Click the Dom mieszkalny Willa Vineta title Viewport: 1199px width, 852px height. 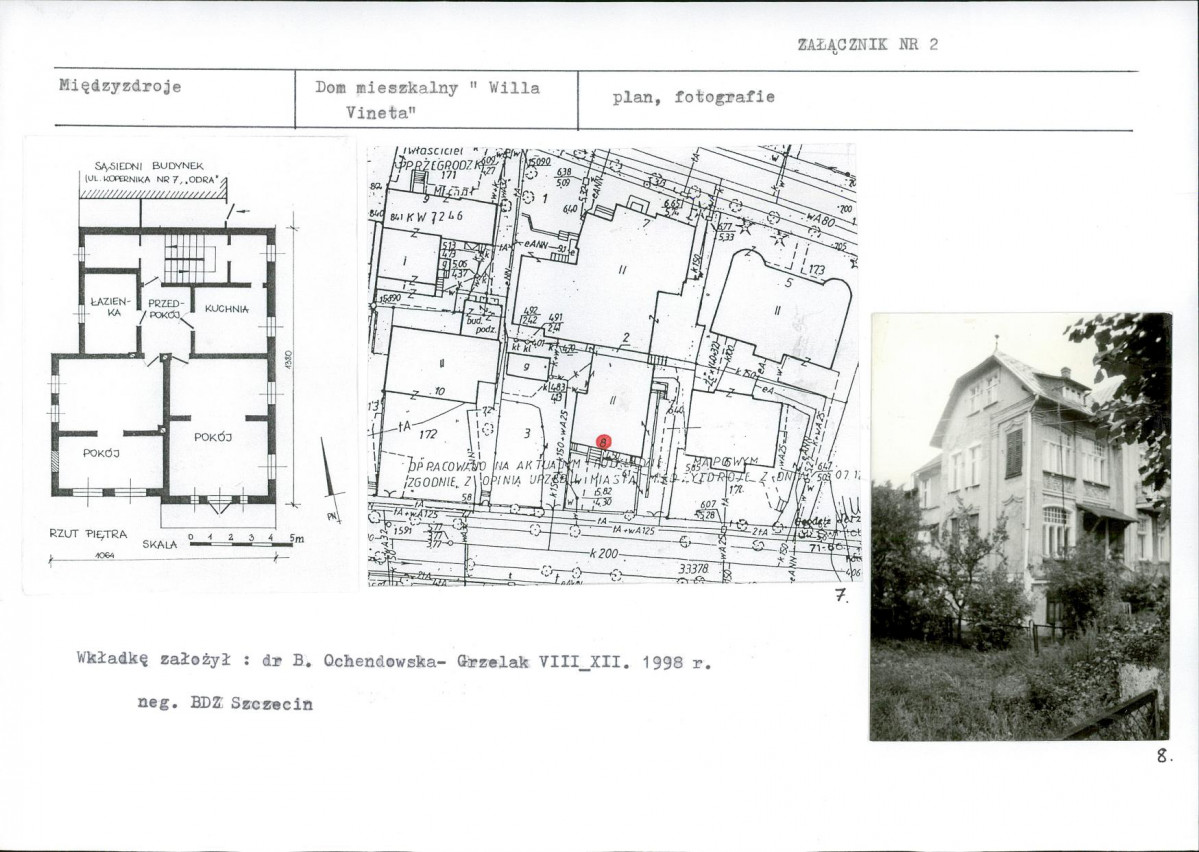(x=427, y=99)
